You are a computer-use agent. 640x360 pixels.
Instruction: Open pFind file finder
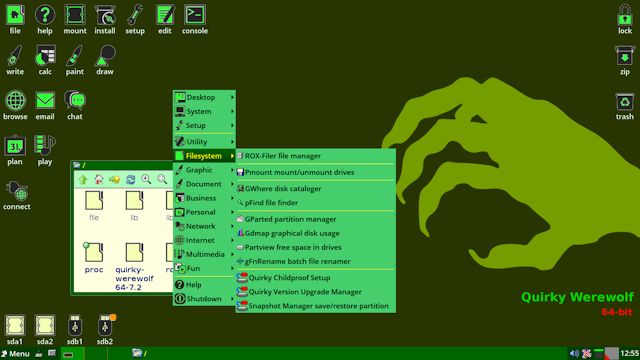coord(315,202)
